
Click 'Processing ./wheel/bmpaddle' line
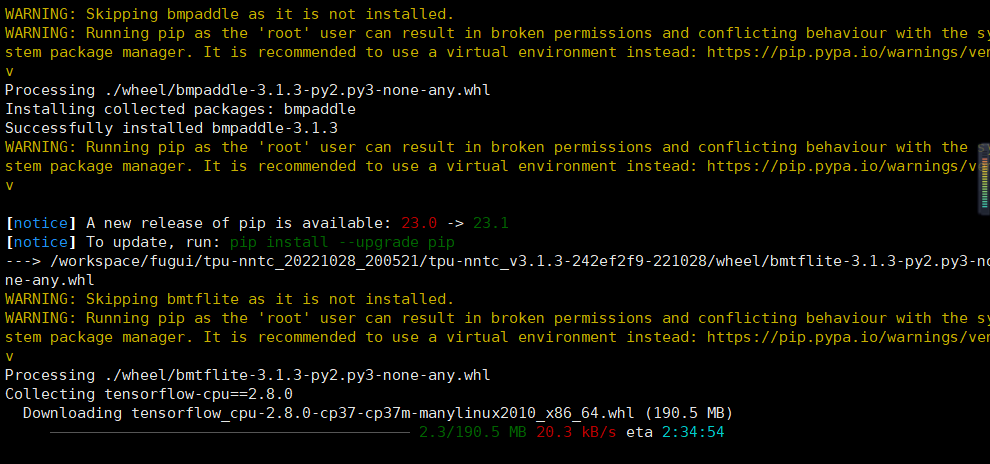coord(247,90)
